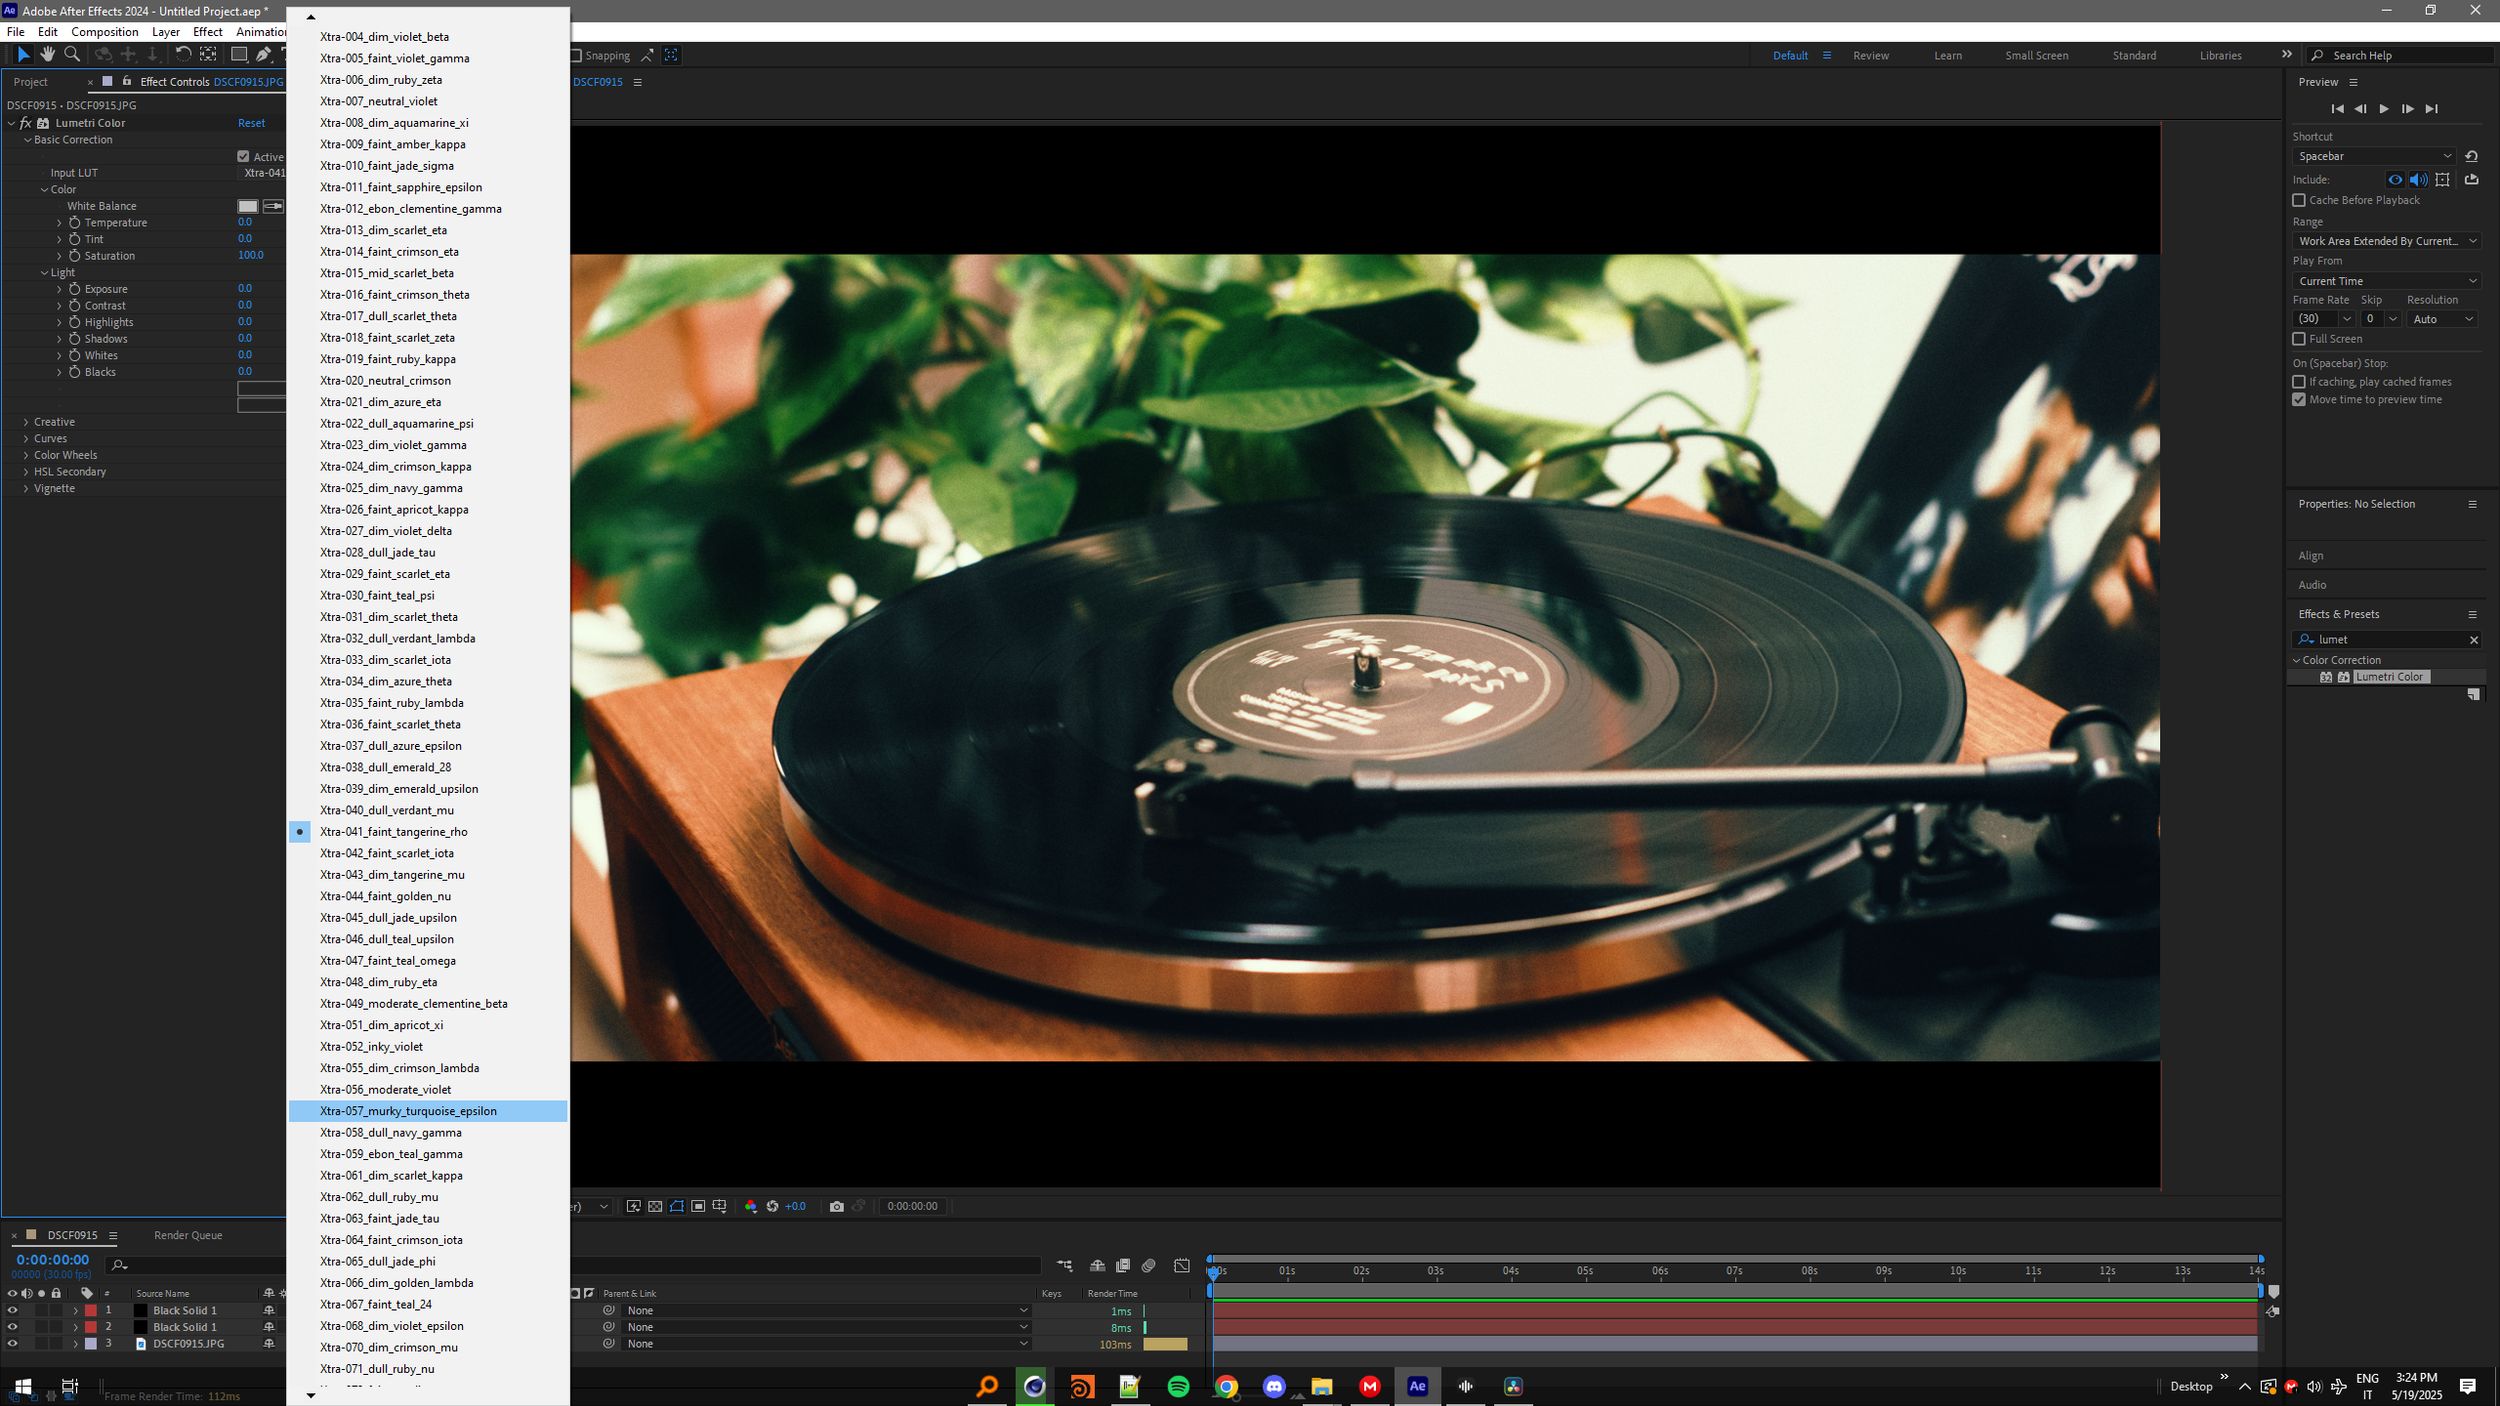
Task: Select the Zoom tool in the toolbar
Action: (71, 54)
